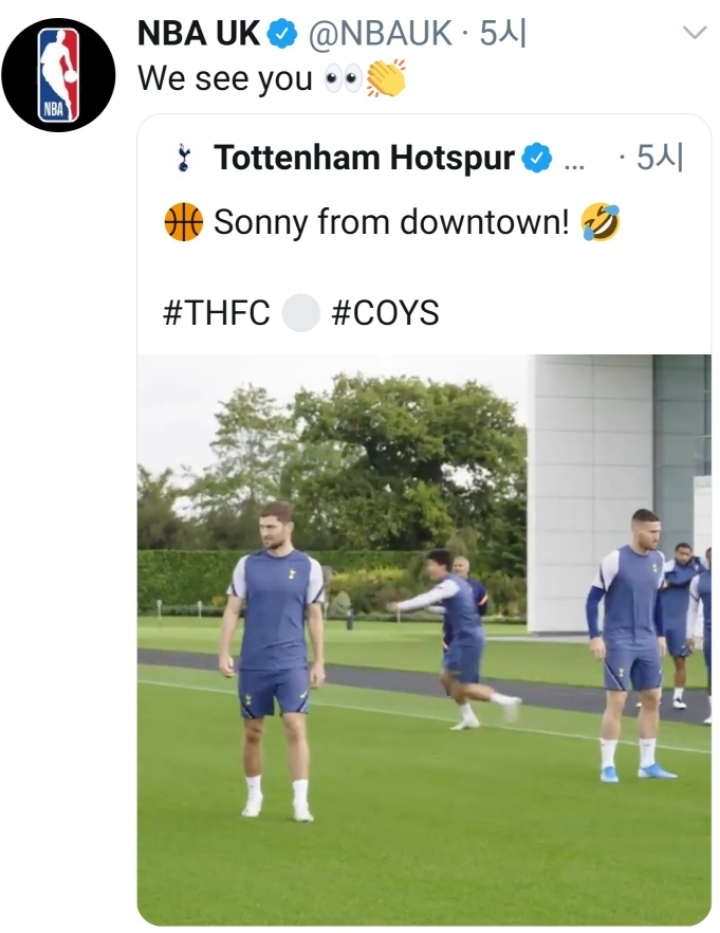Open the @NBAUK handle

click(x=379, y=34)
